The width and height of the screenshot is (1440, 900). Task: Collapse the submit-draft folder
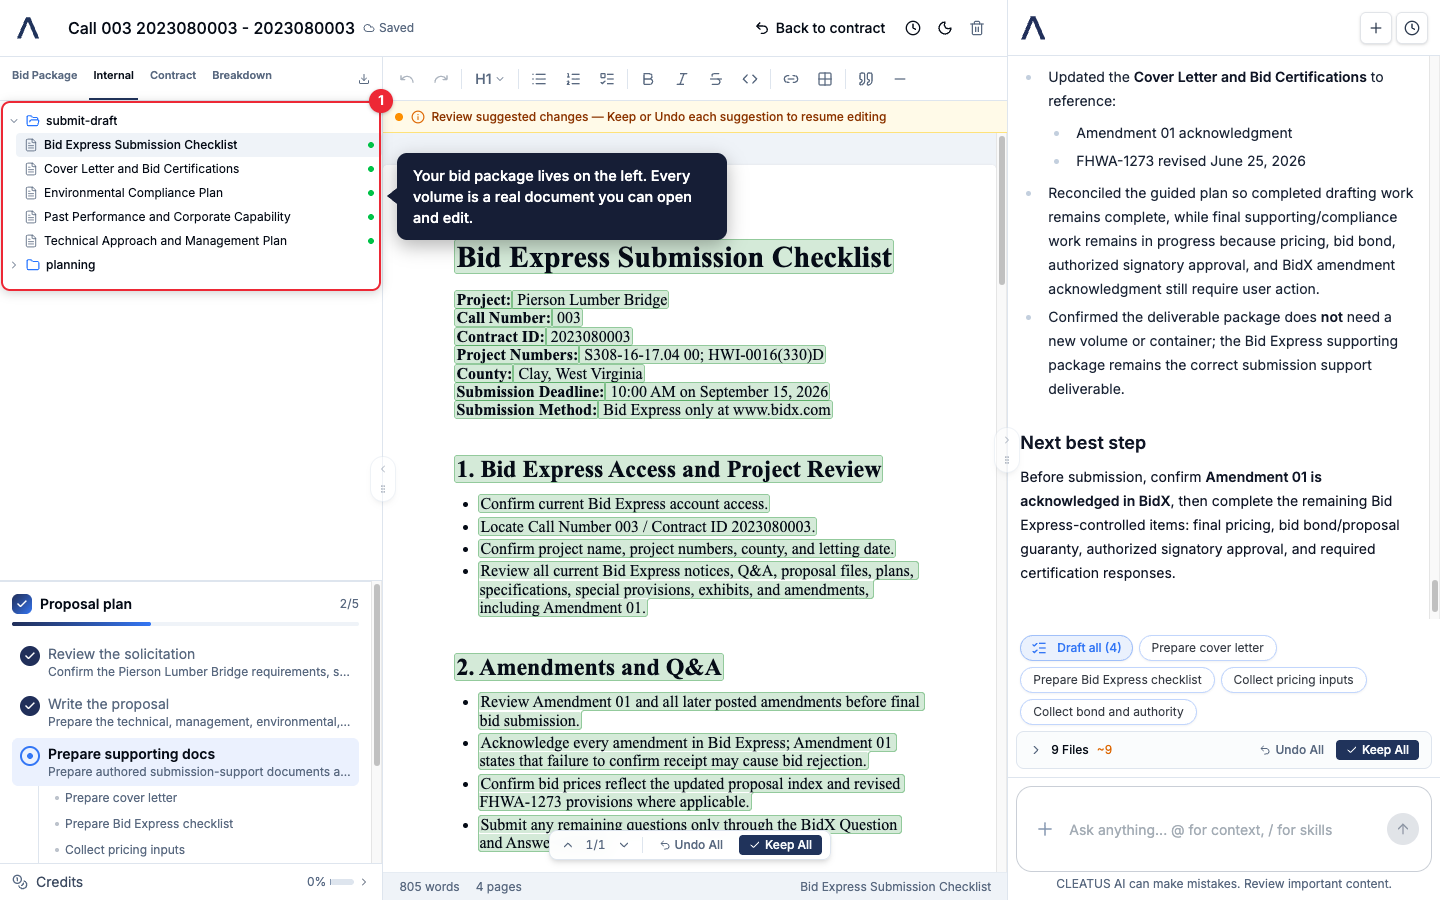(x=14, y=121)
